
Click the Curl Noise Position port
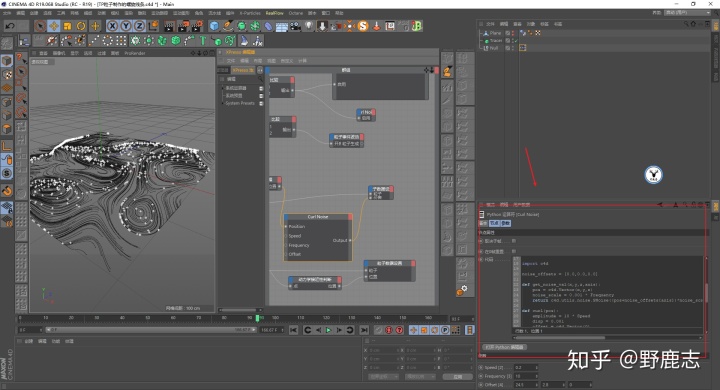coord(286,226)
